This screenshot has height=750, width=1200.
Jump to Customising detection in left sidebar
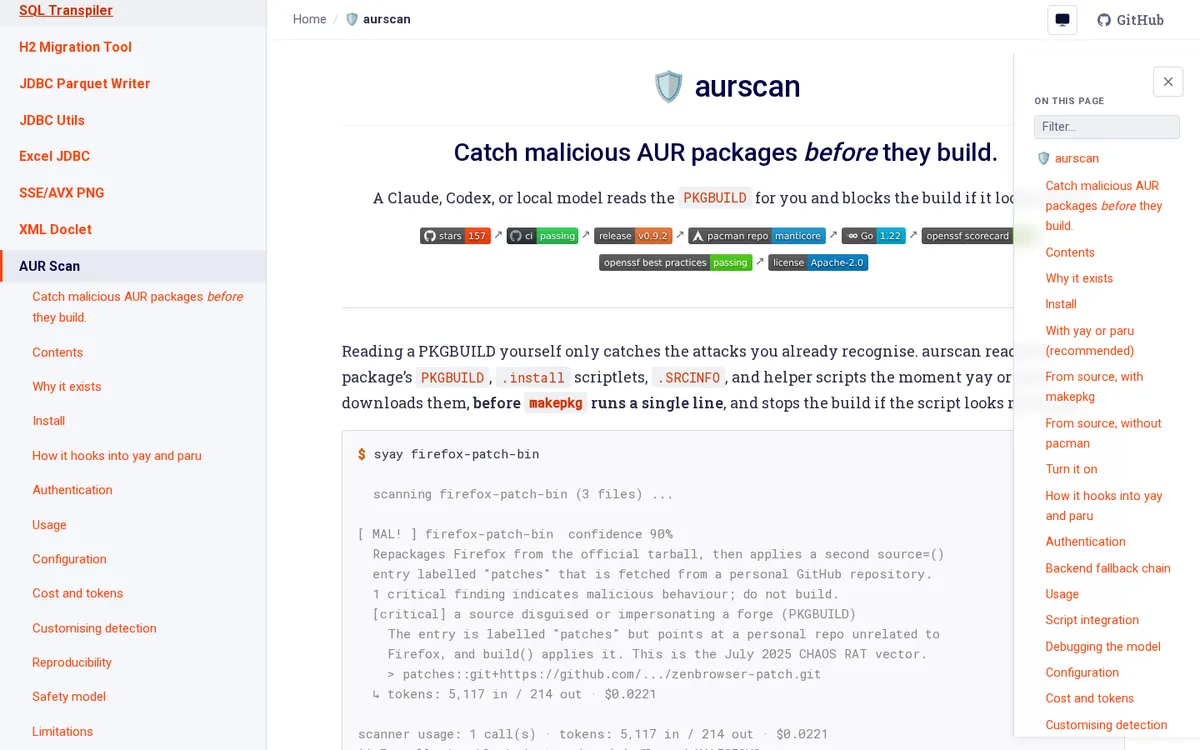pos(94,628)
